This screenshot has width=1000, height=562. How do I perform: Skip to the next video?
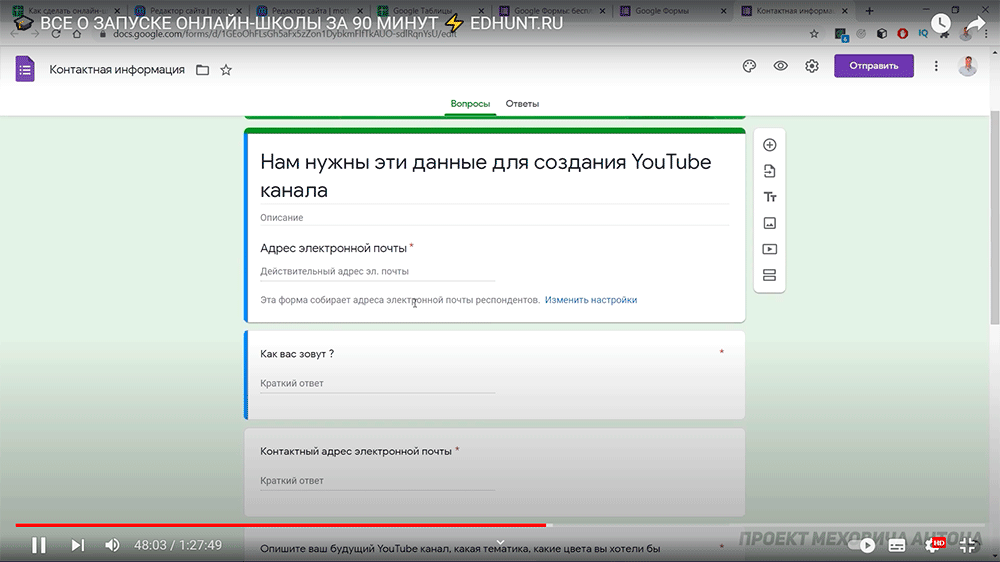point(77,545)
